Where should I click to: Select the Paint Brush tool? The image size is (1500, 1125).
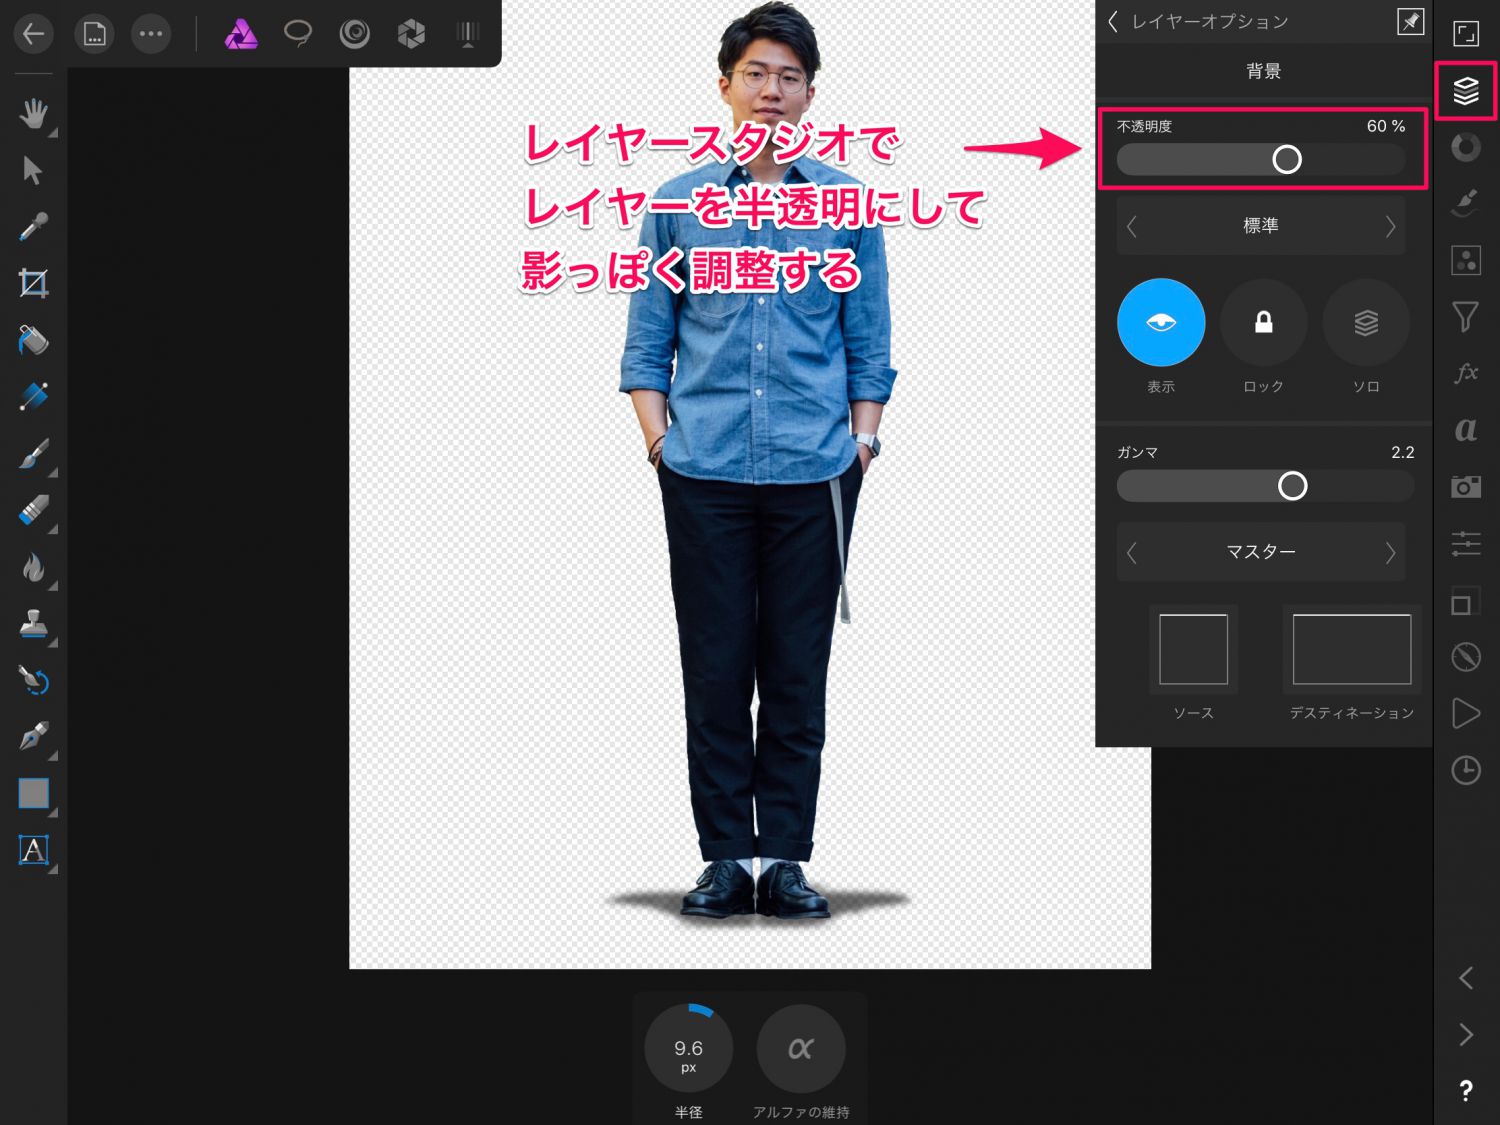click(33, 454)
